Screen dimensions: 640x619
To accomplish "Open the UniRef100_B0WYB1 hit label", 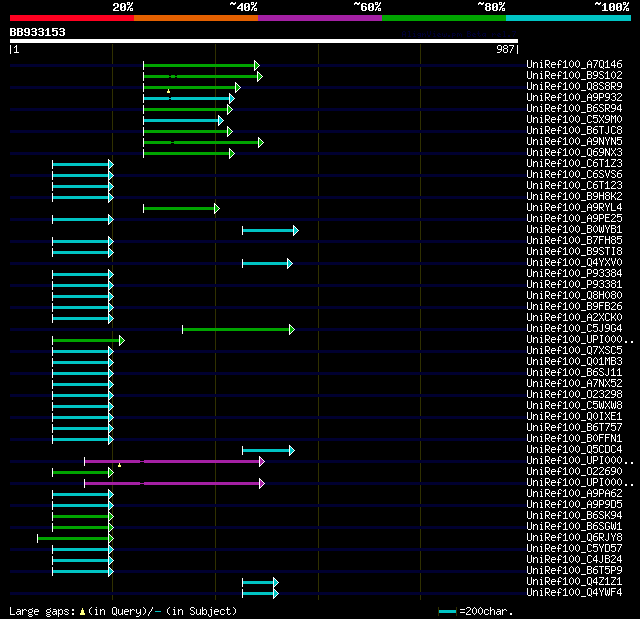I will pos(574,230).
